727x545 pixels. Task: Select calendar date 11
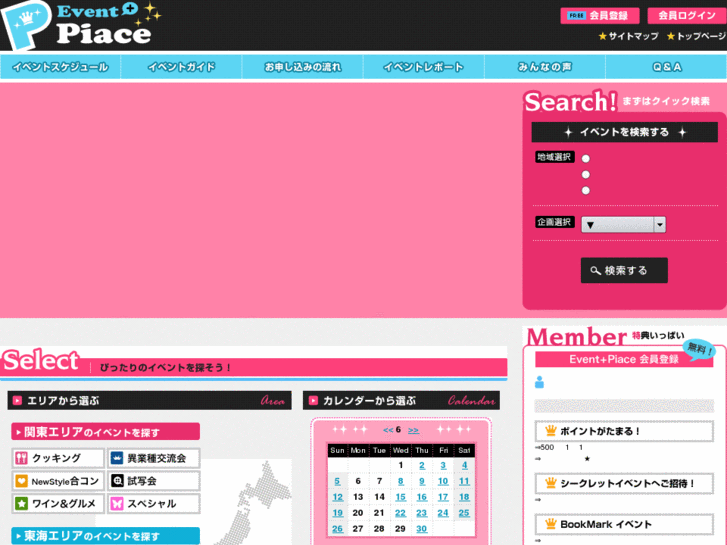coord(464,481)
